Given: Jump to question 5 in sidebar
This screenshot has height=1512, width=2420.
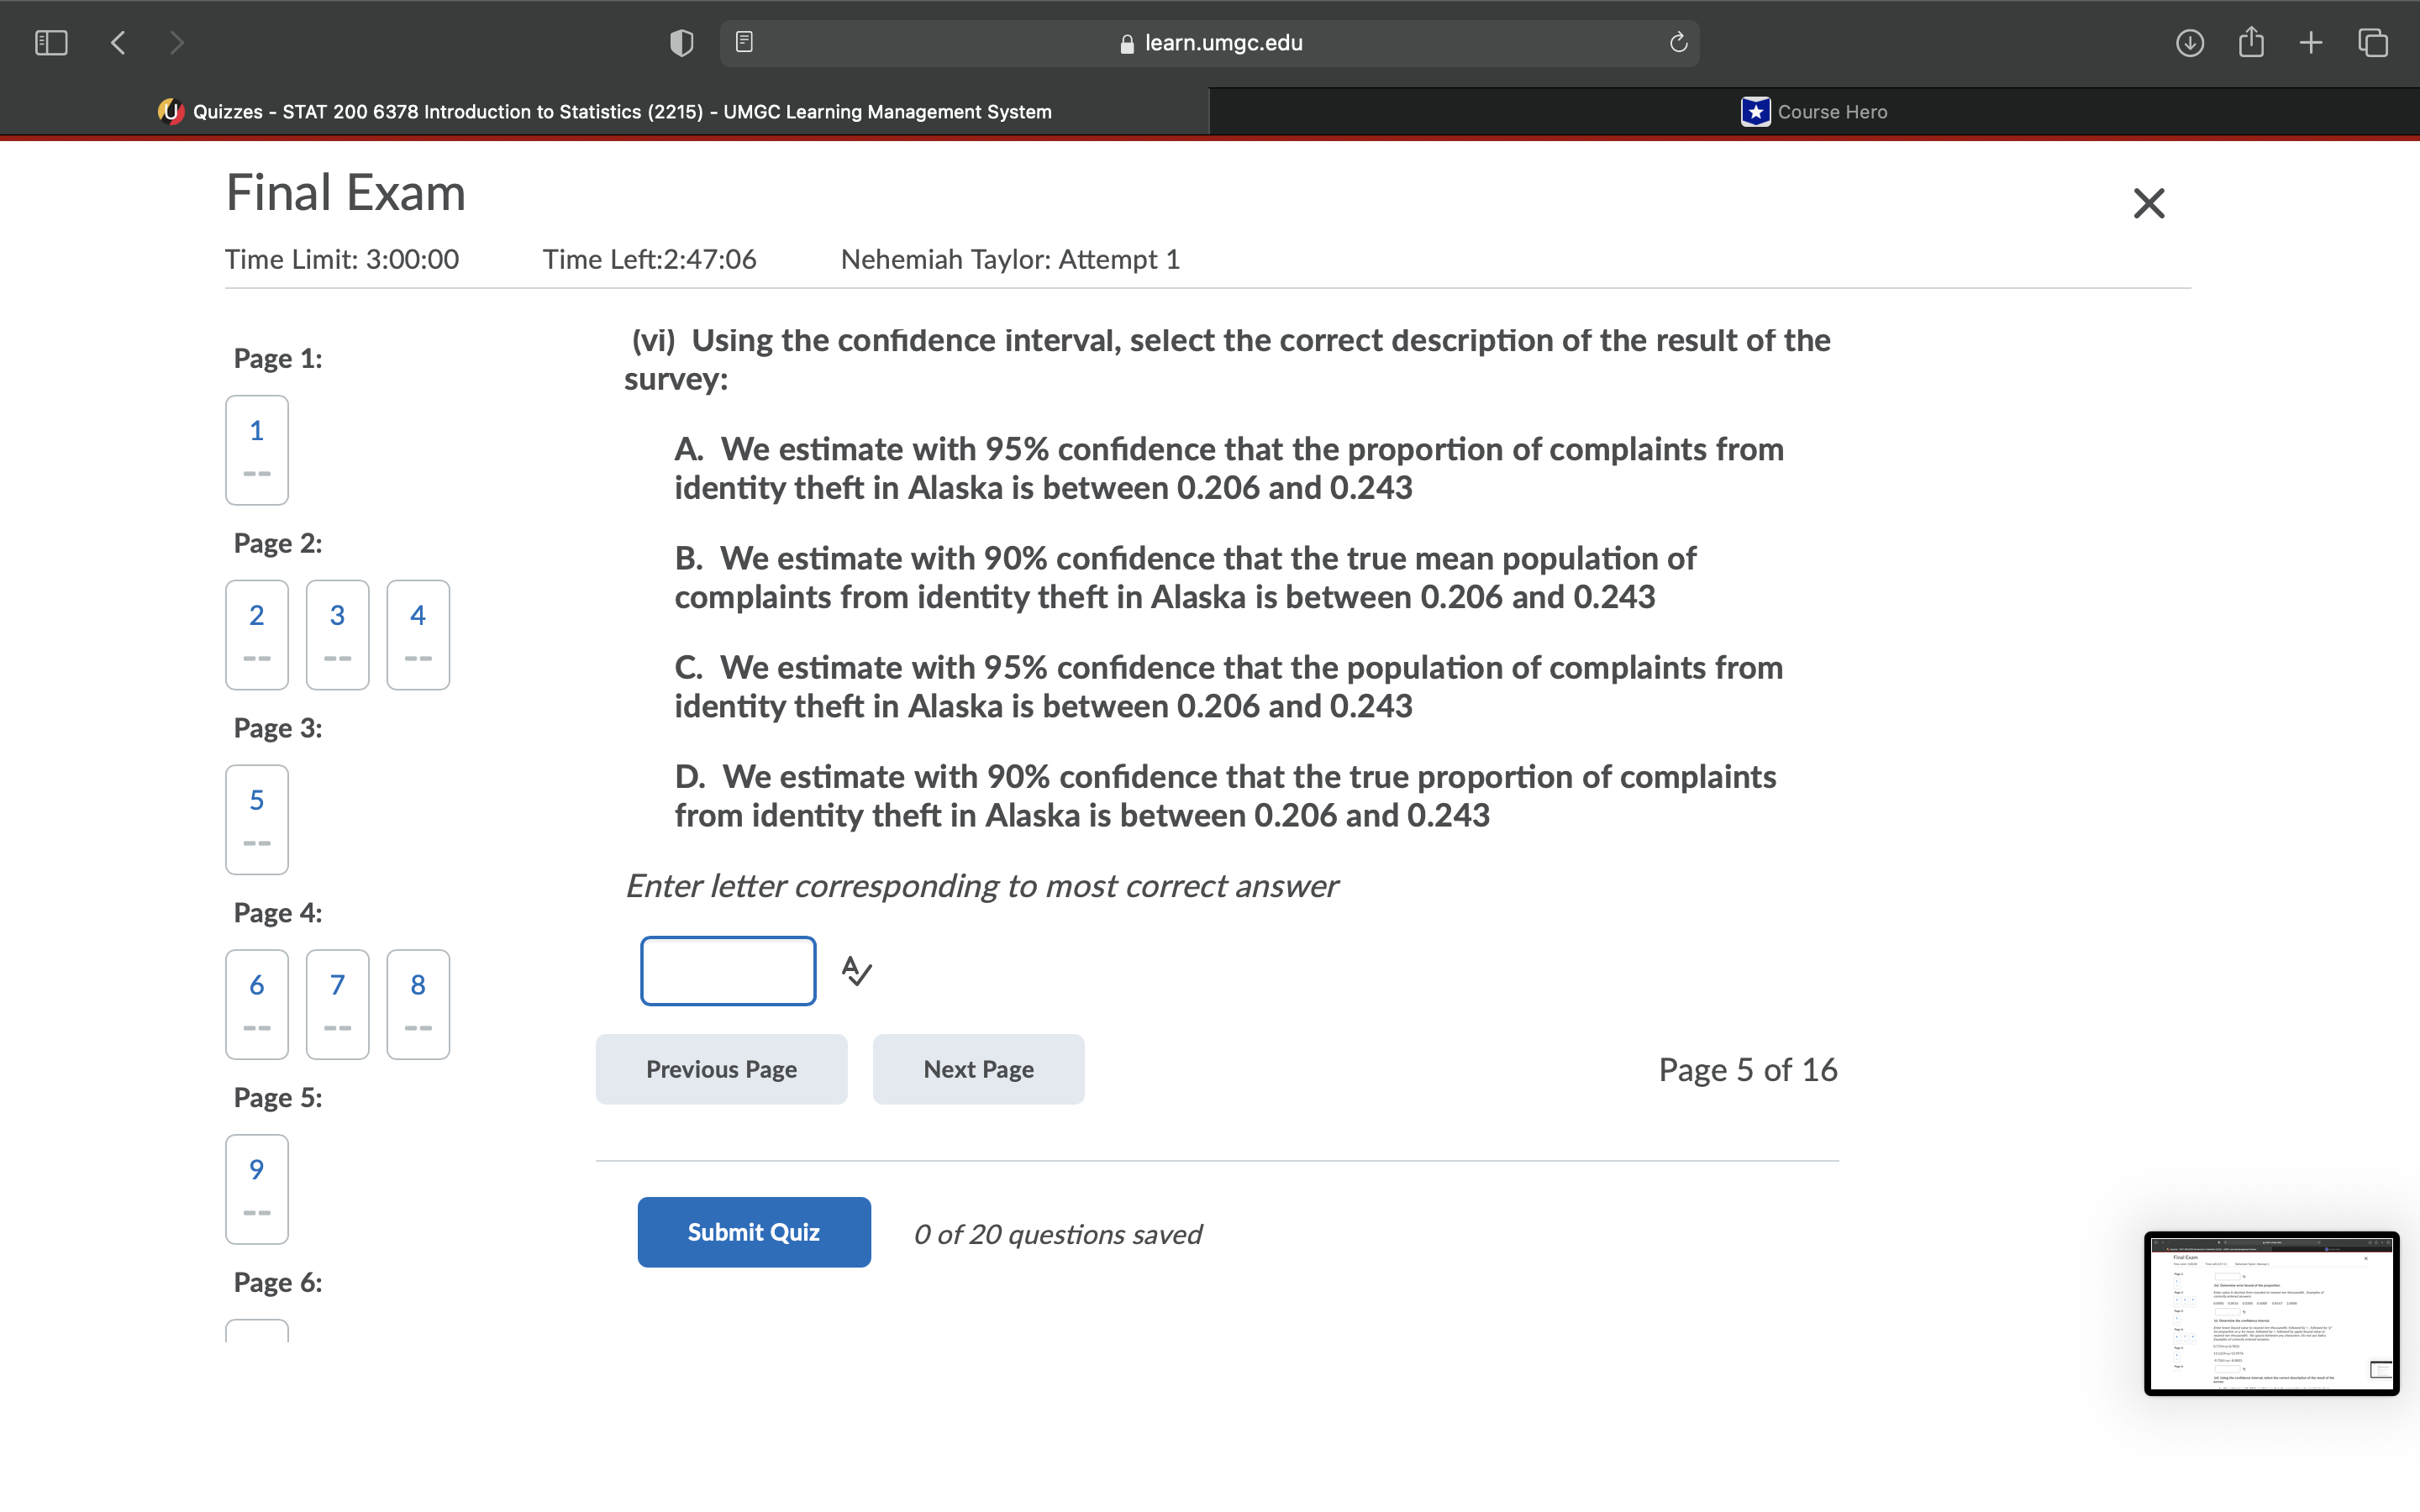Looking at the screenshot, I should pos(257,819).
